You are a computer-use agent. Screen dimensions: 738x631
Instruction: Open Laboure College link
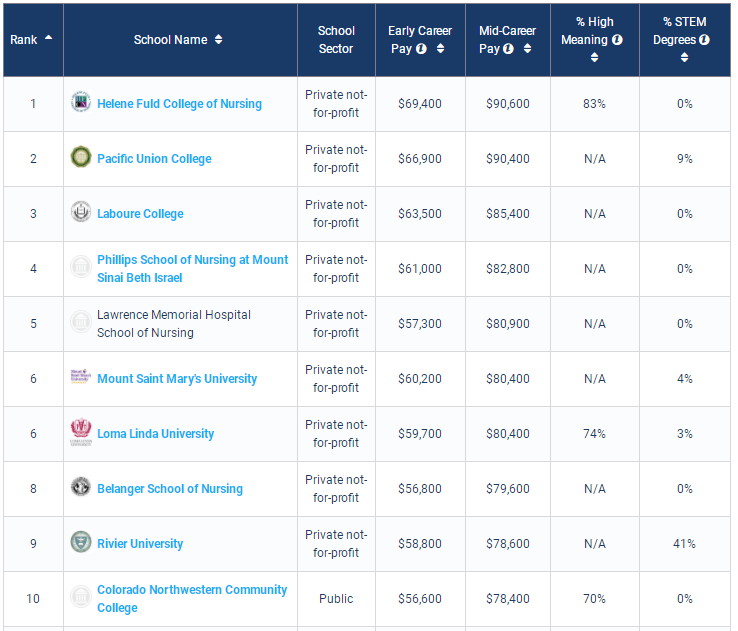(x=140, y=214)
